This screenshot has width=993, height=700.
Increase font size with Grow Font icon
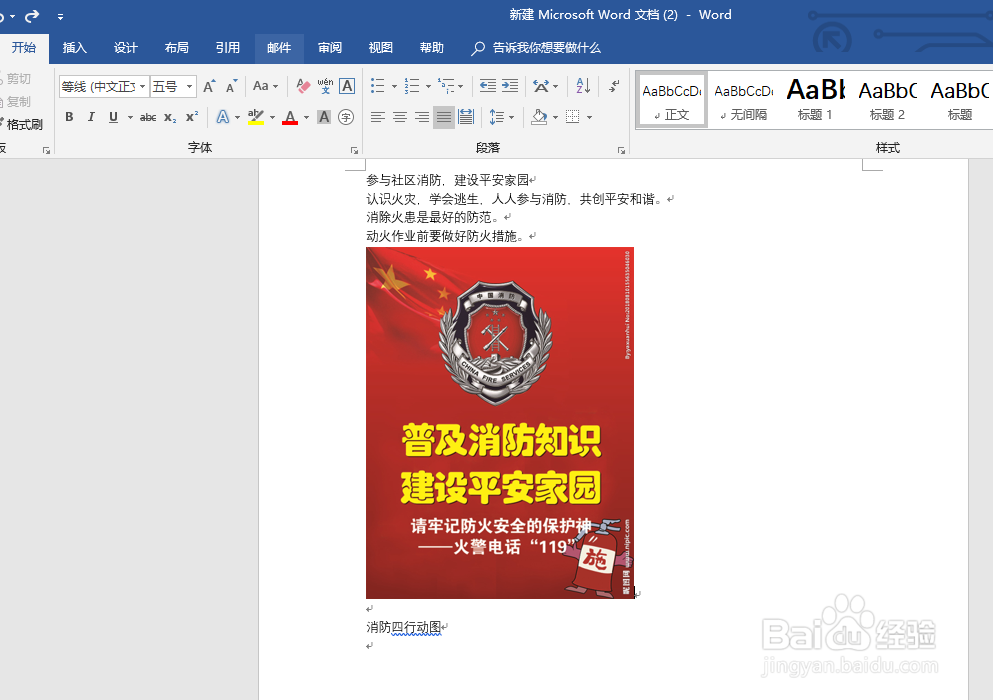click(x=209, y=86)
